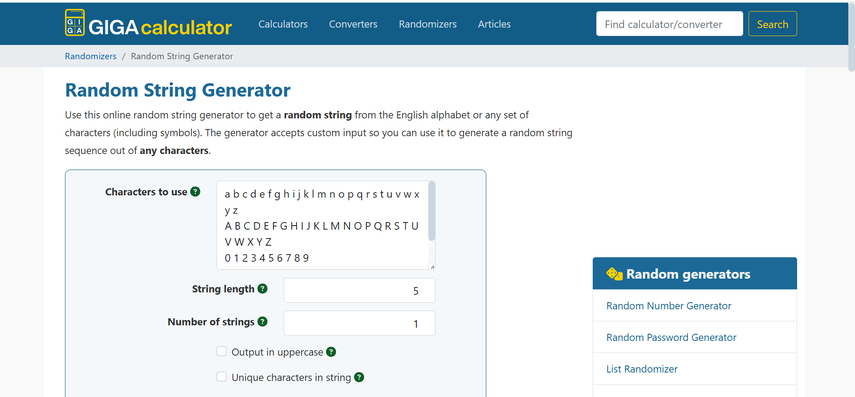Enable Output in uppercase checkbox
The width and height of the screenshot is (855, 397).
point(221,351)
